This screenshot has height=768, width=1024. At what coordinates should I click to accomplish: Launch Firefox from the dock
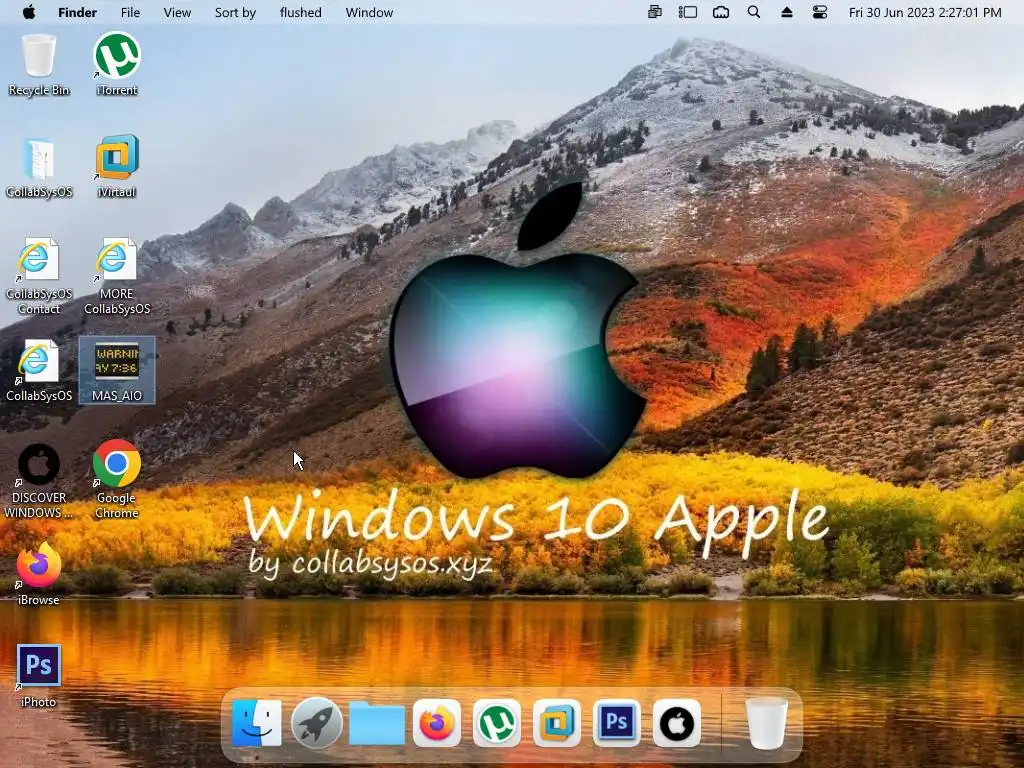pyautogui.click(x=437, y=723)
